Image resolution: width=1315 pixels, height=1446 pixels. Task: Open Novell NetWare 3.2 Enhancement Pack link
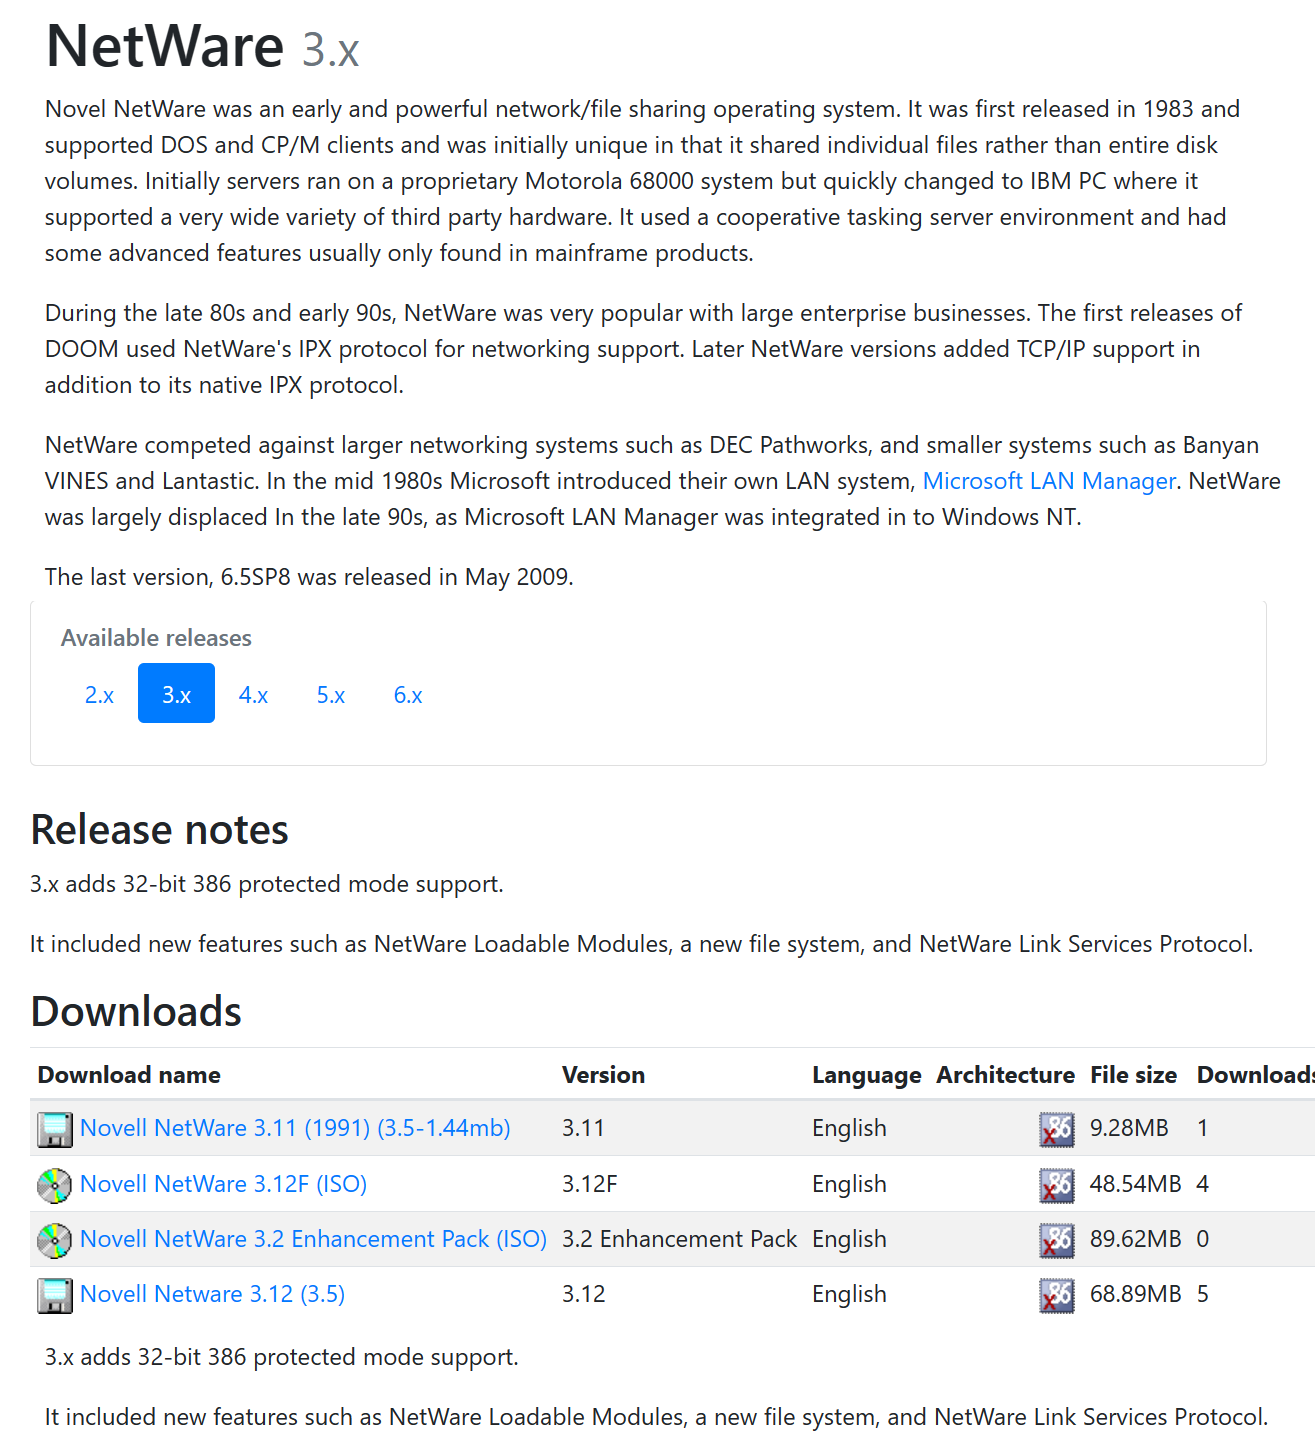click(313, 1239)
